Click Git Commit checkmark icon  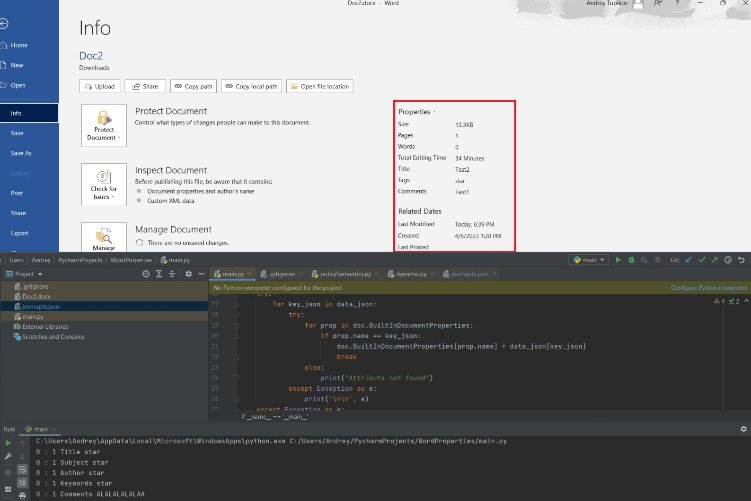(x=702, y=260)
